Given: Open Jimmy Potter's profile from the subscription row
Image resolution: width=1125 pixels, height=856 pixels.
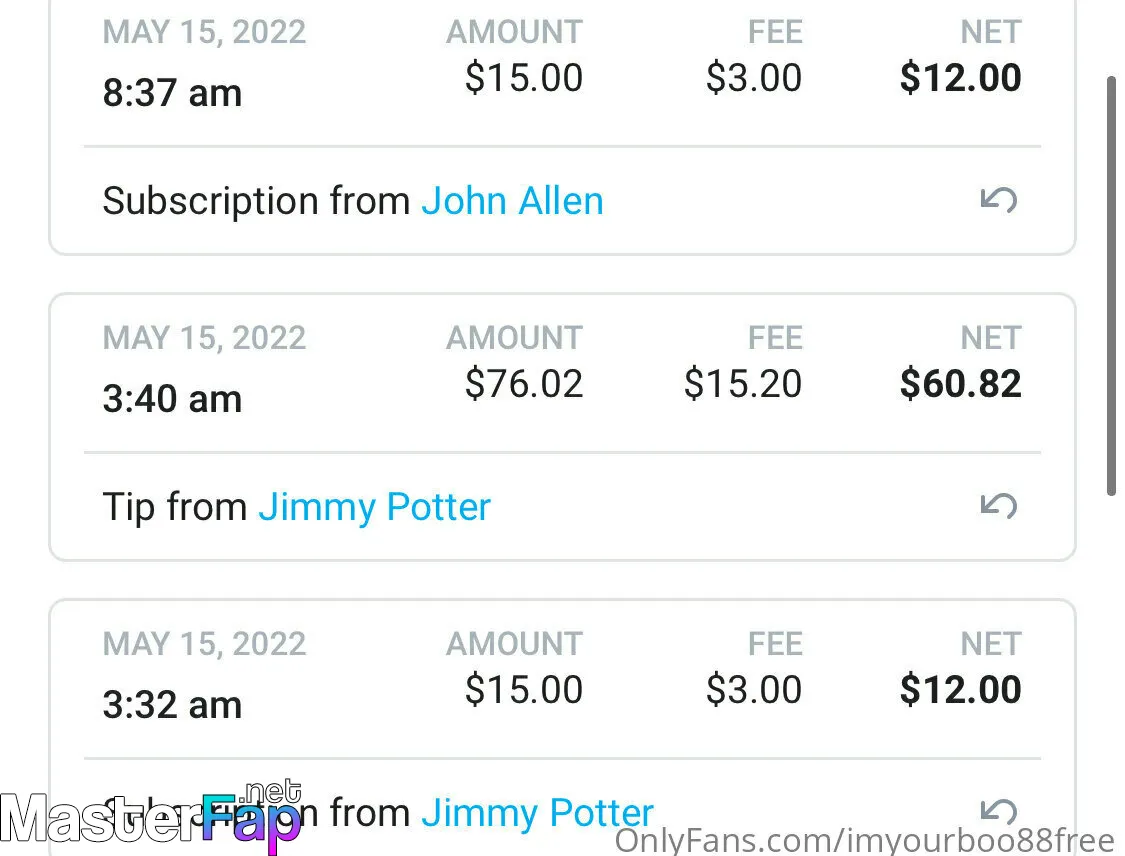Looking at the screenshot, I should (537, 813).
